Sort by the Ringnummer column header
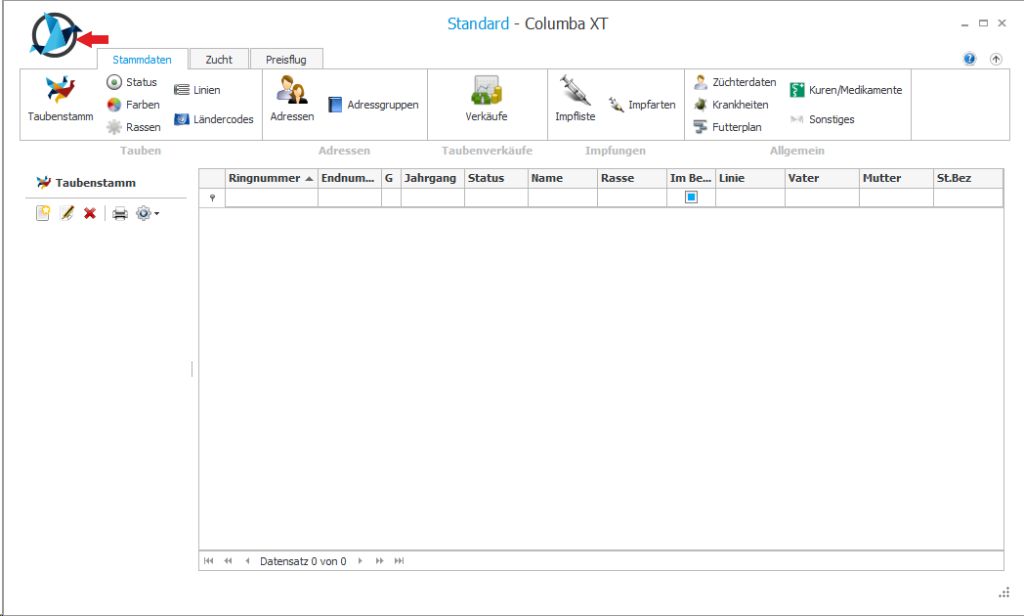Viewport: 1024px width, 616px height. (264, 178)
